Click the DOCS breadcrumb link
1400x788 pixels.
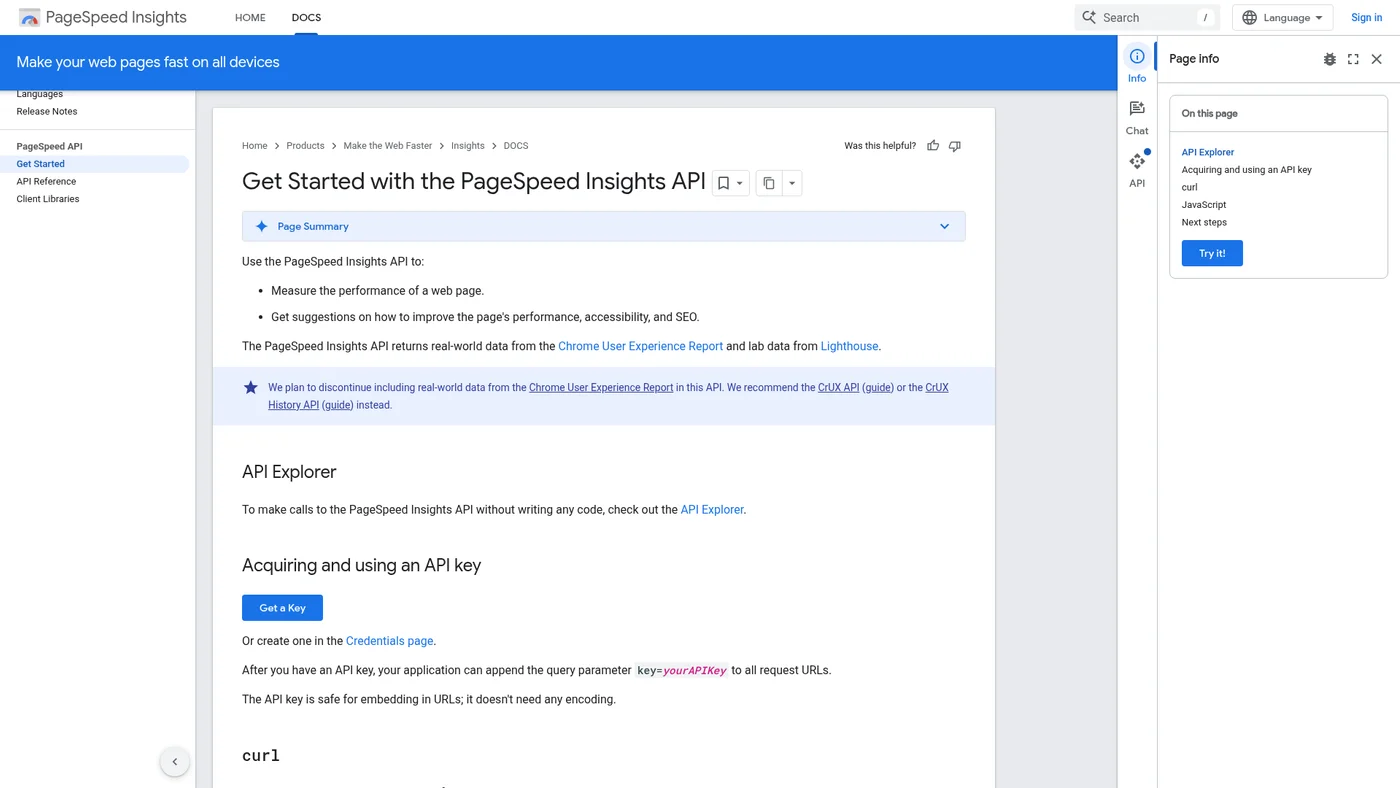(x=516, y=146)
